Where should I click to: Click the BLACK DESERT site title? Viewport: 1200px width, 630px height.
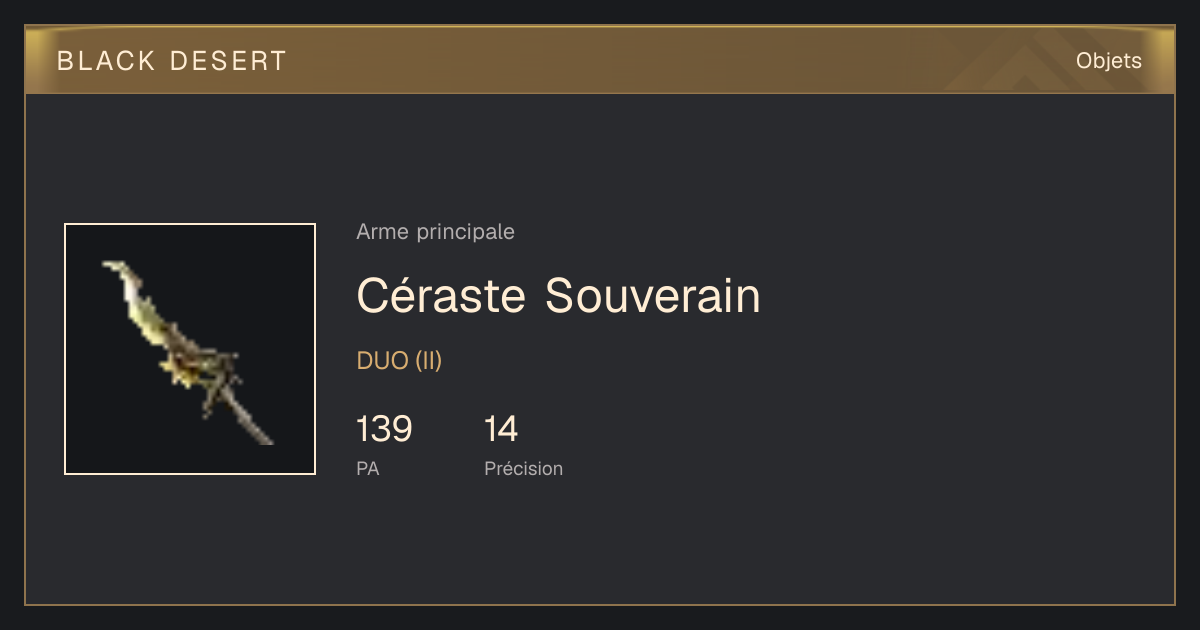172,61
